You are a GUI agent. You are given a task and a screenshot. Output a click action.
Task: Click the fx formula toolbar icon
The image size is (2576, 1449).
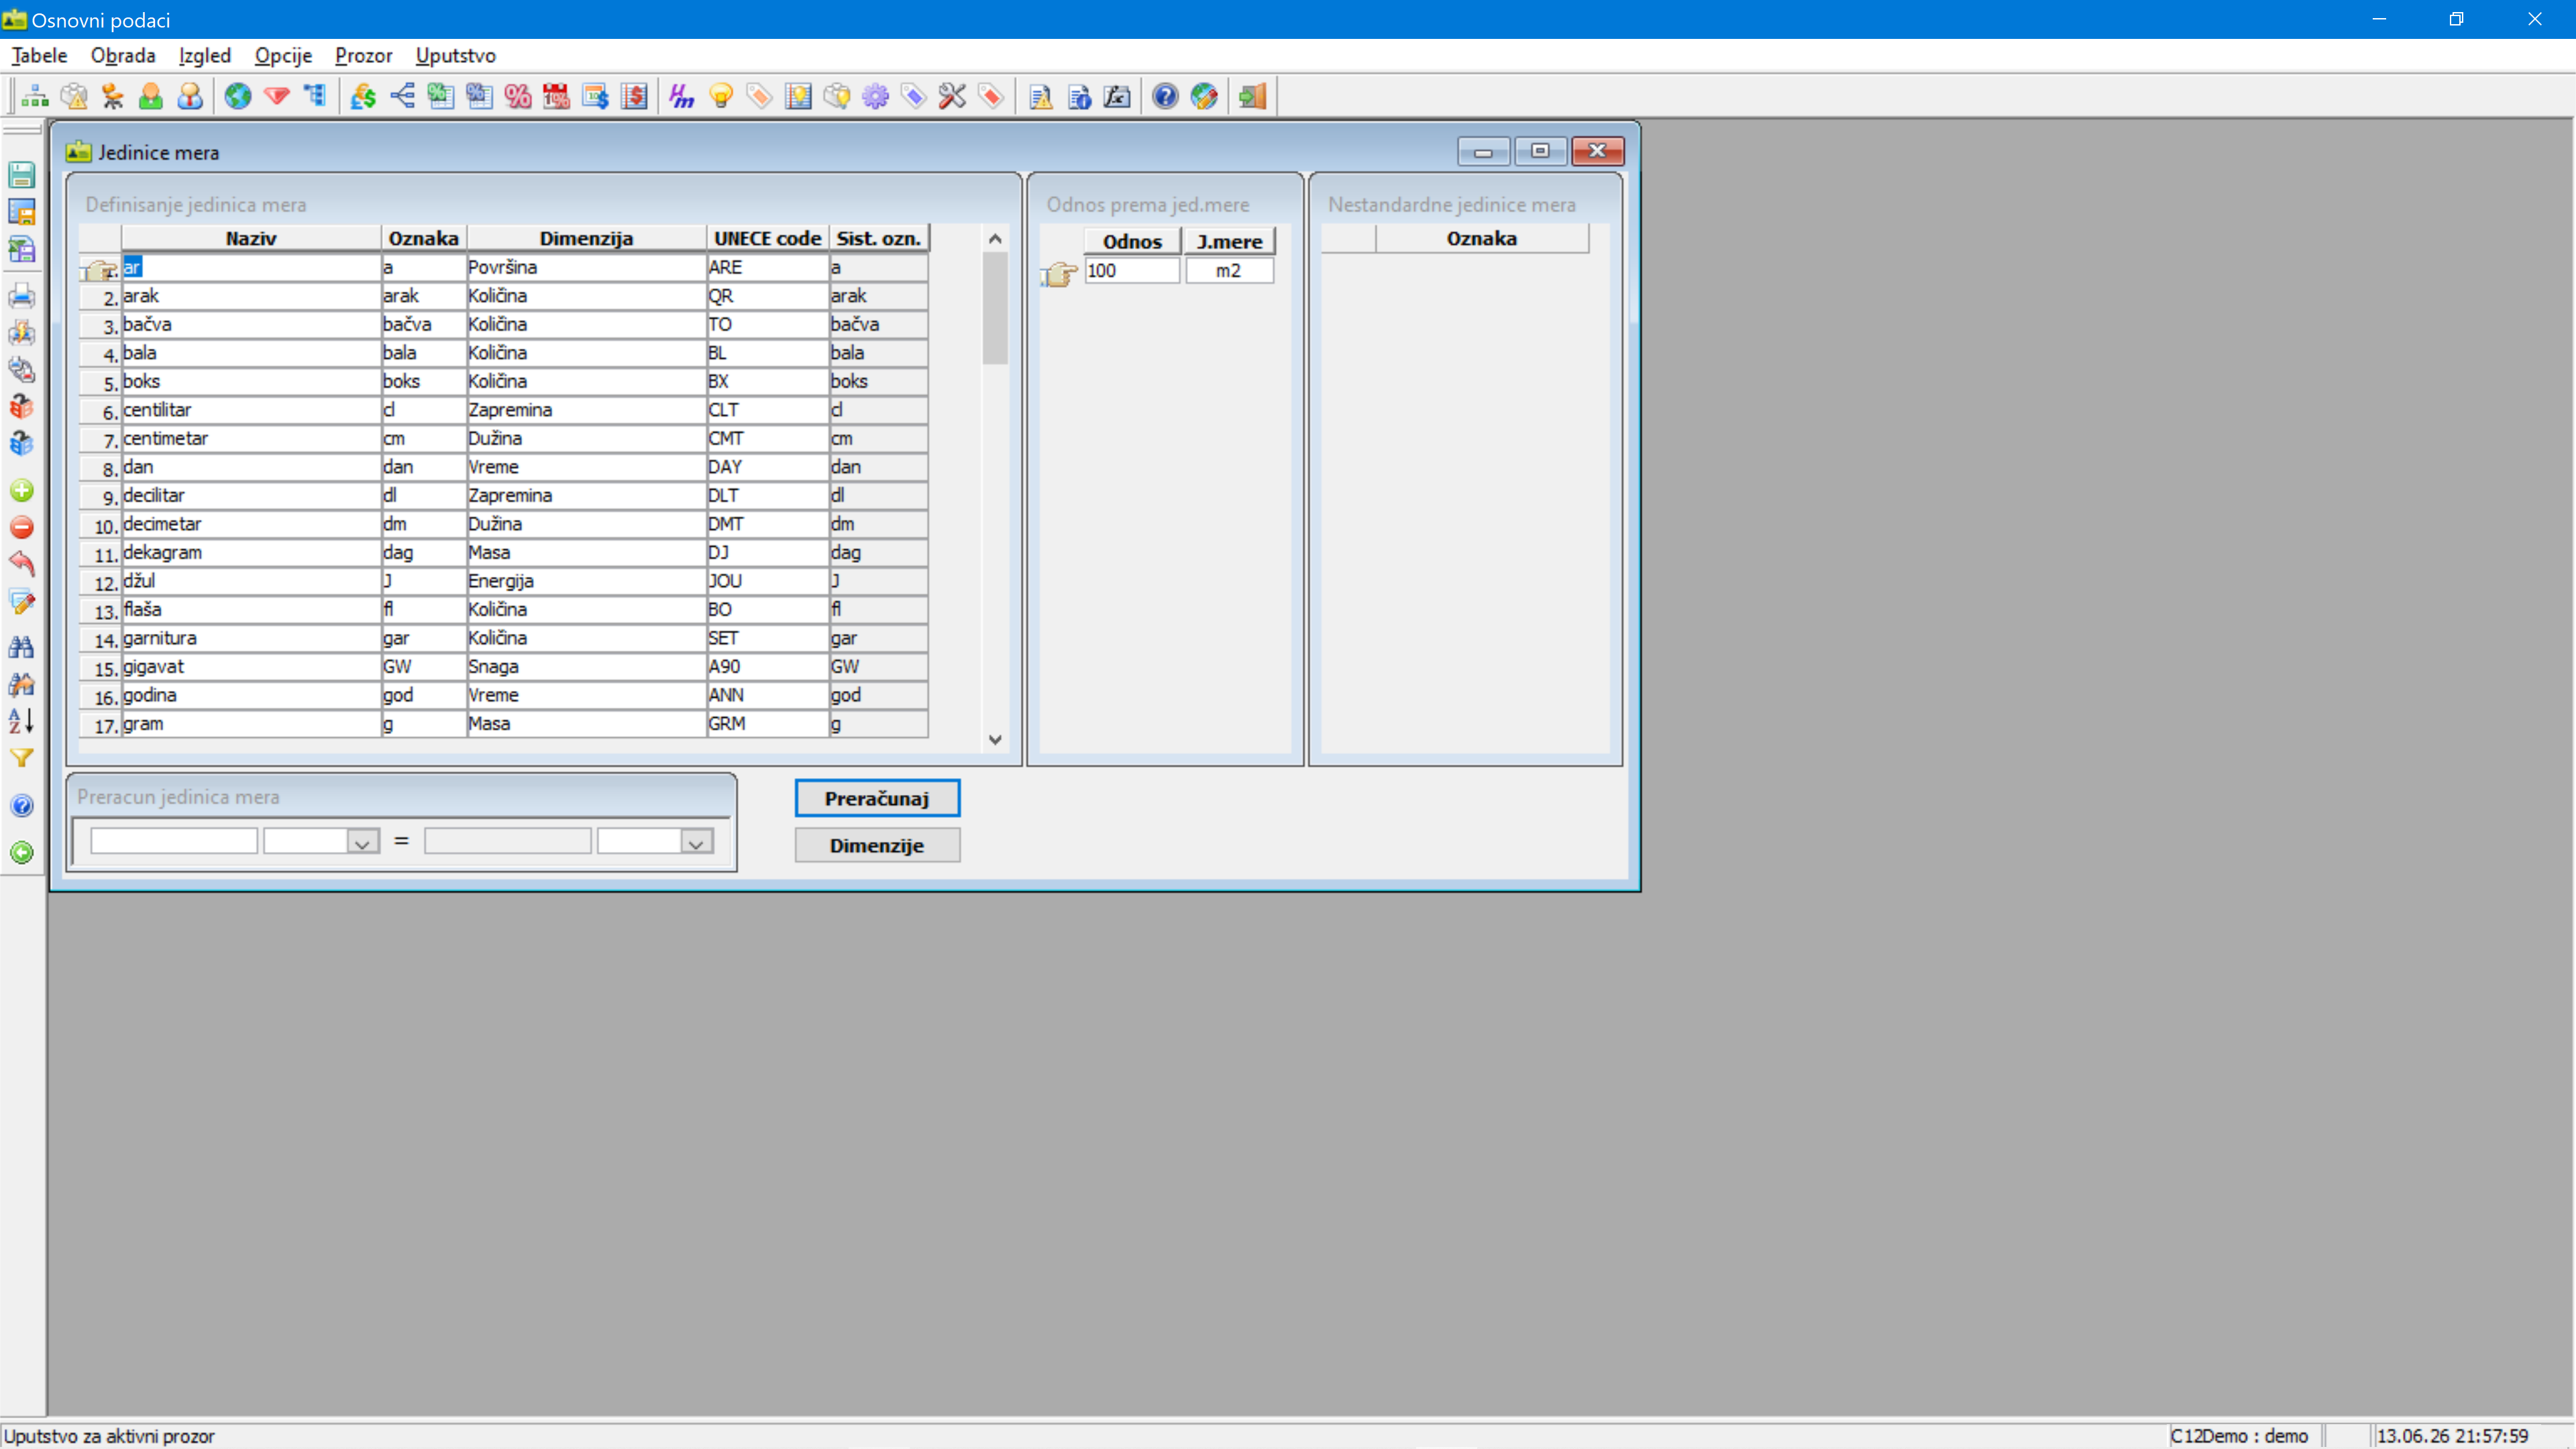tap(1117, 96)
